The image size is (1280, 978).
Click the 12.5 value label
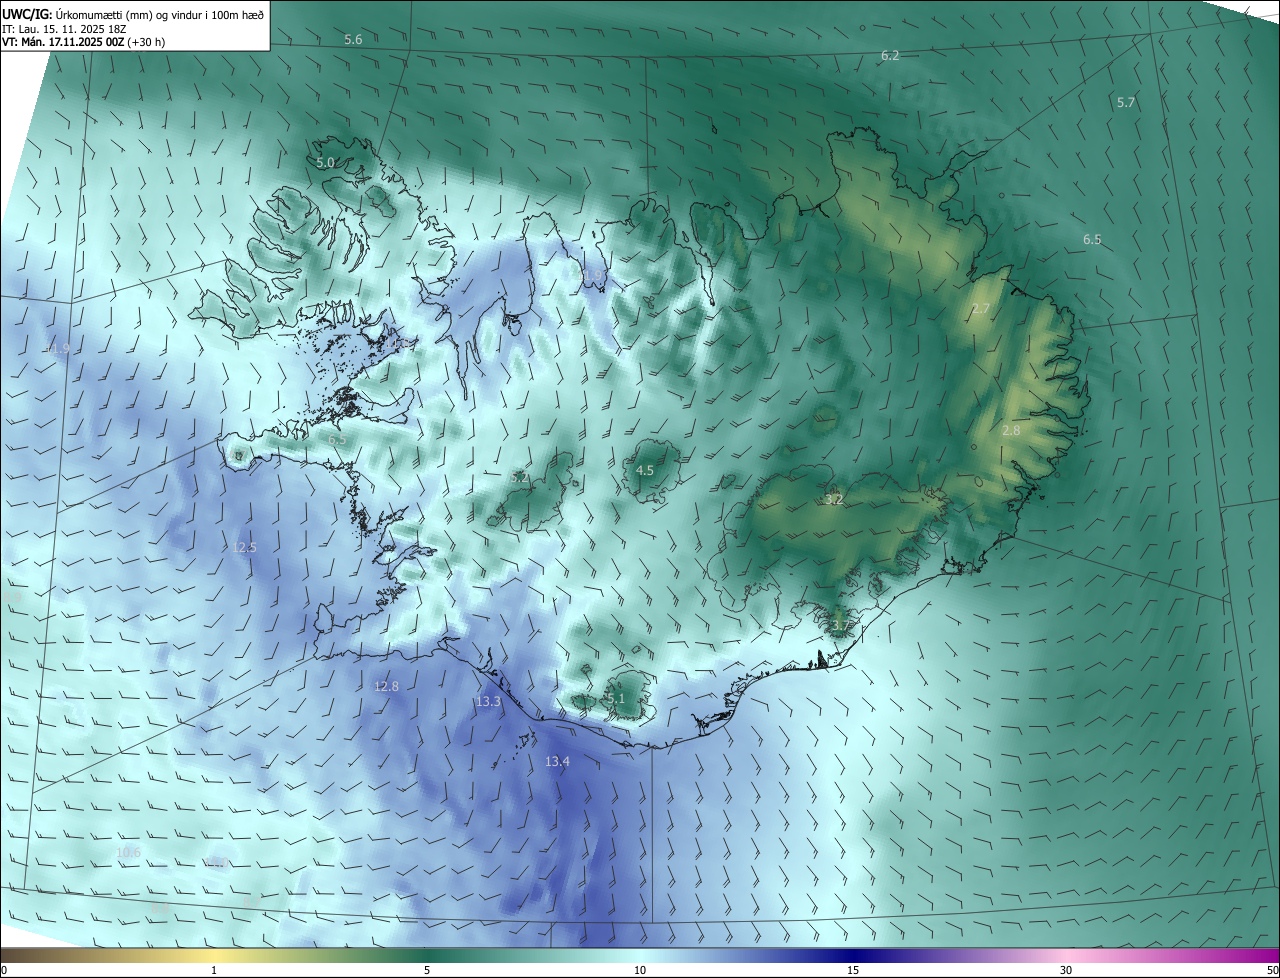[x=244, y=548]
